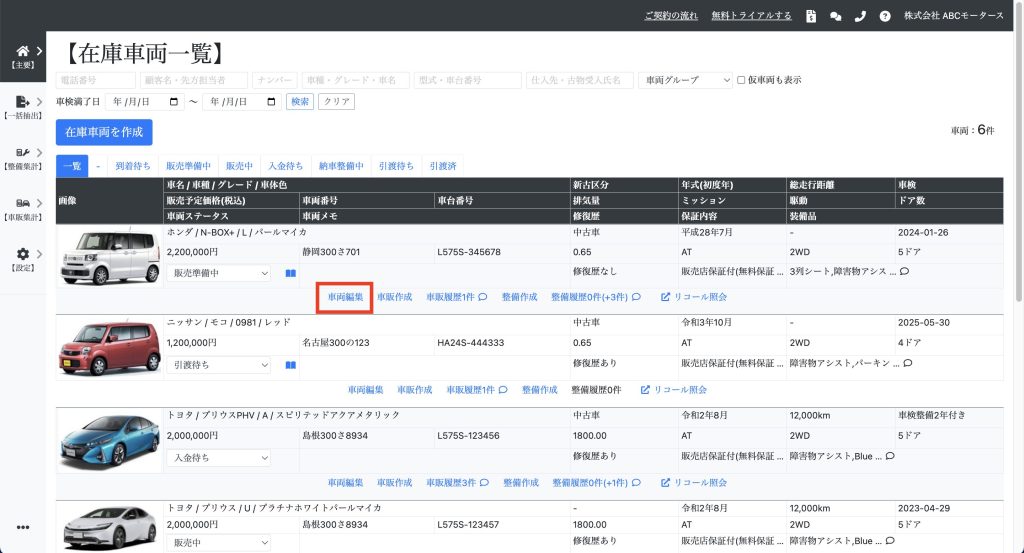The height and width of the screenshot is (553, 1024).
Task: Open リコール照会 link in モコ row
Action: (674, 390)
